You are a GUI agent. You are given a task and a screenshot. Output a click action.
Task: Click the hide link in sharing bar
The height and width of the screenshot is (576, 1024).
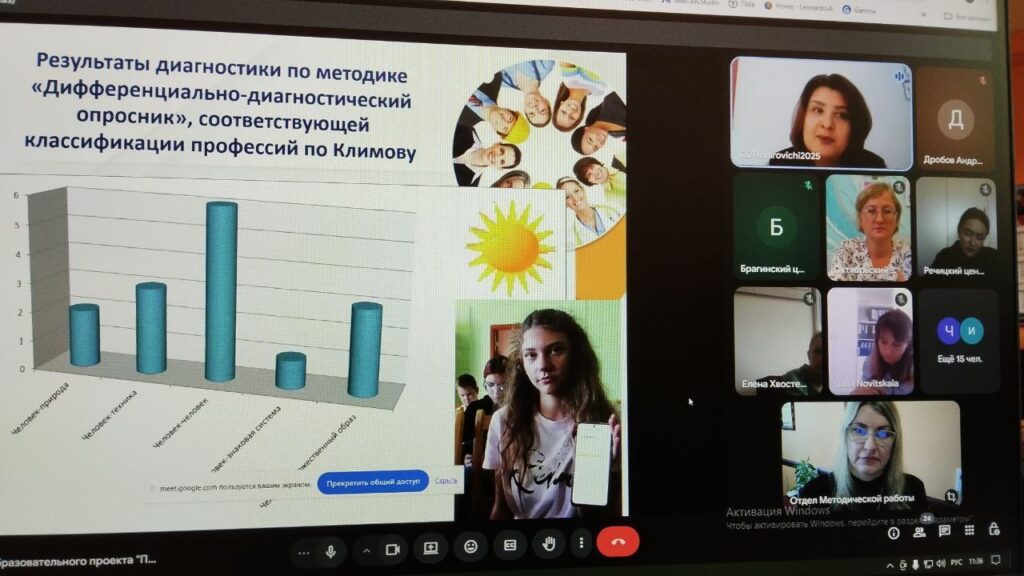coord(446,481)
